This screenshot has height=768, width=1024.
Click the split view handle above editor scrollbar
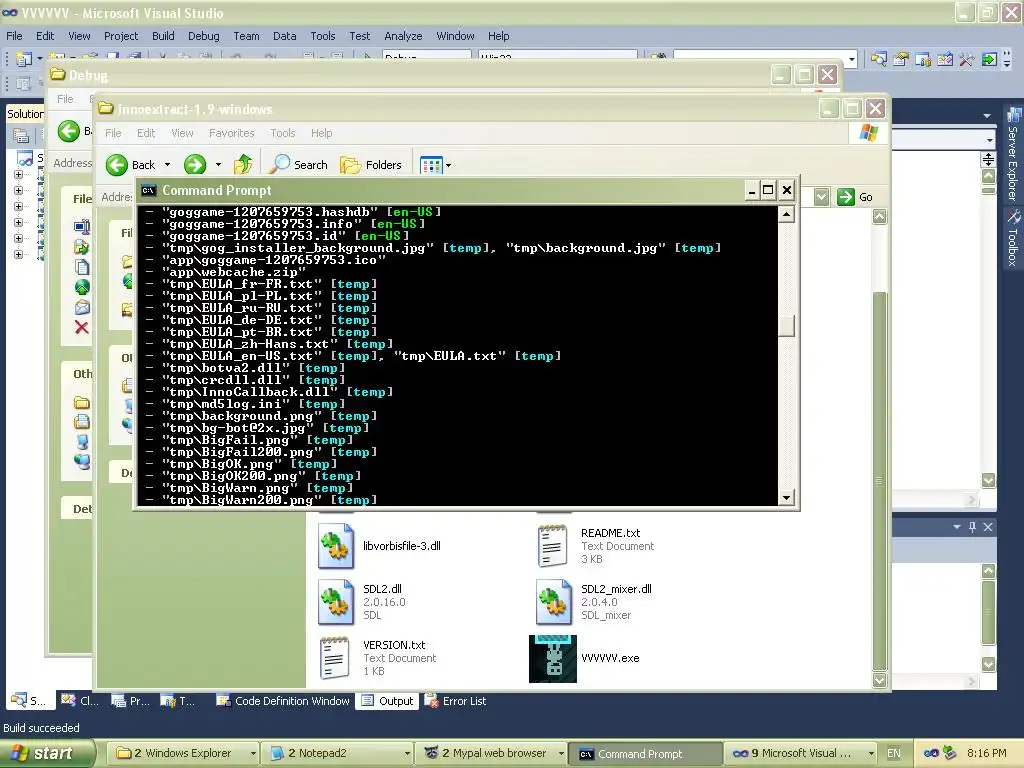988,159
